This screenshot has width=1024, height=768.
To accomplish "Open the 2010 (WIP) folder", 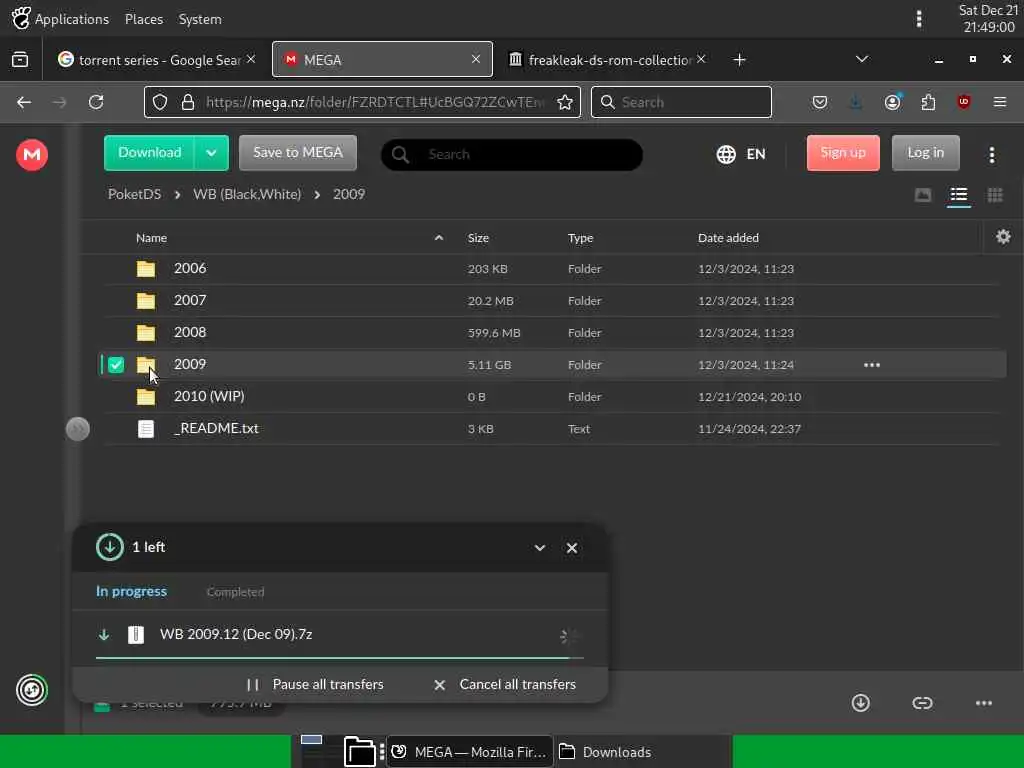I will point(551,396).
